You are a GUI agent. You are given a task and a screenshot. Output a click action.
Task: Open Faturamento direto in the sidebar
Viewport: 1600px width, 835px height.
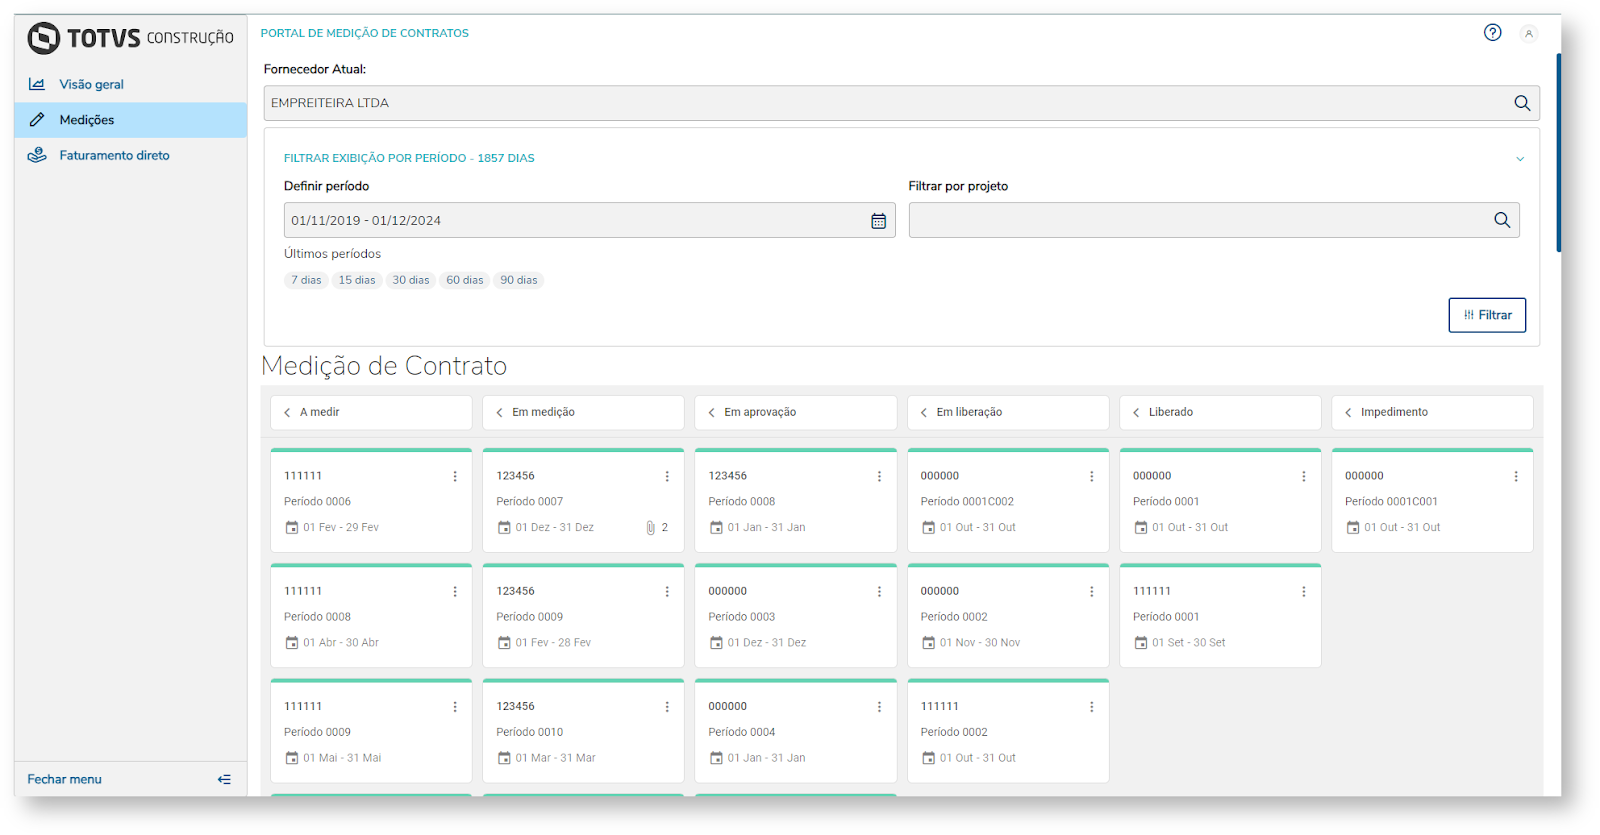coord(130,156)
